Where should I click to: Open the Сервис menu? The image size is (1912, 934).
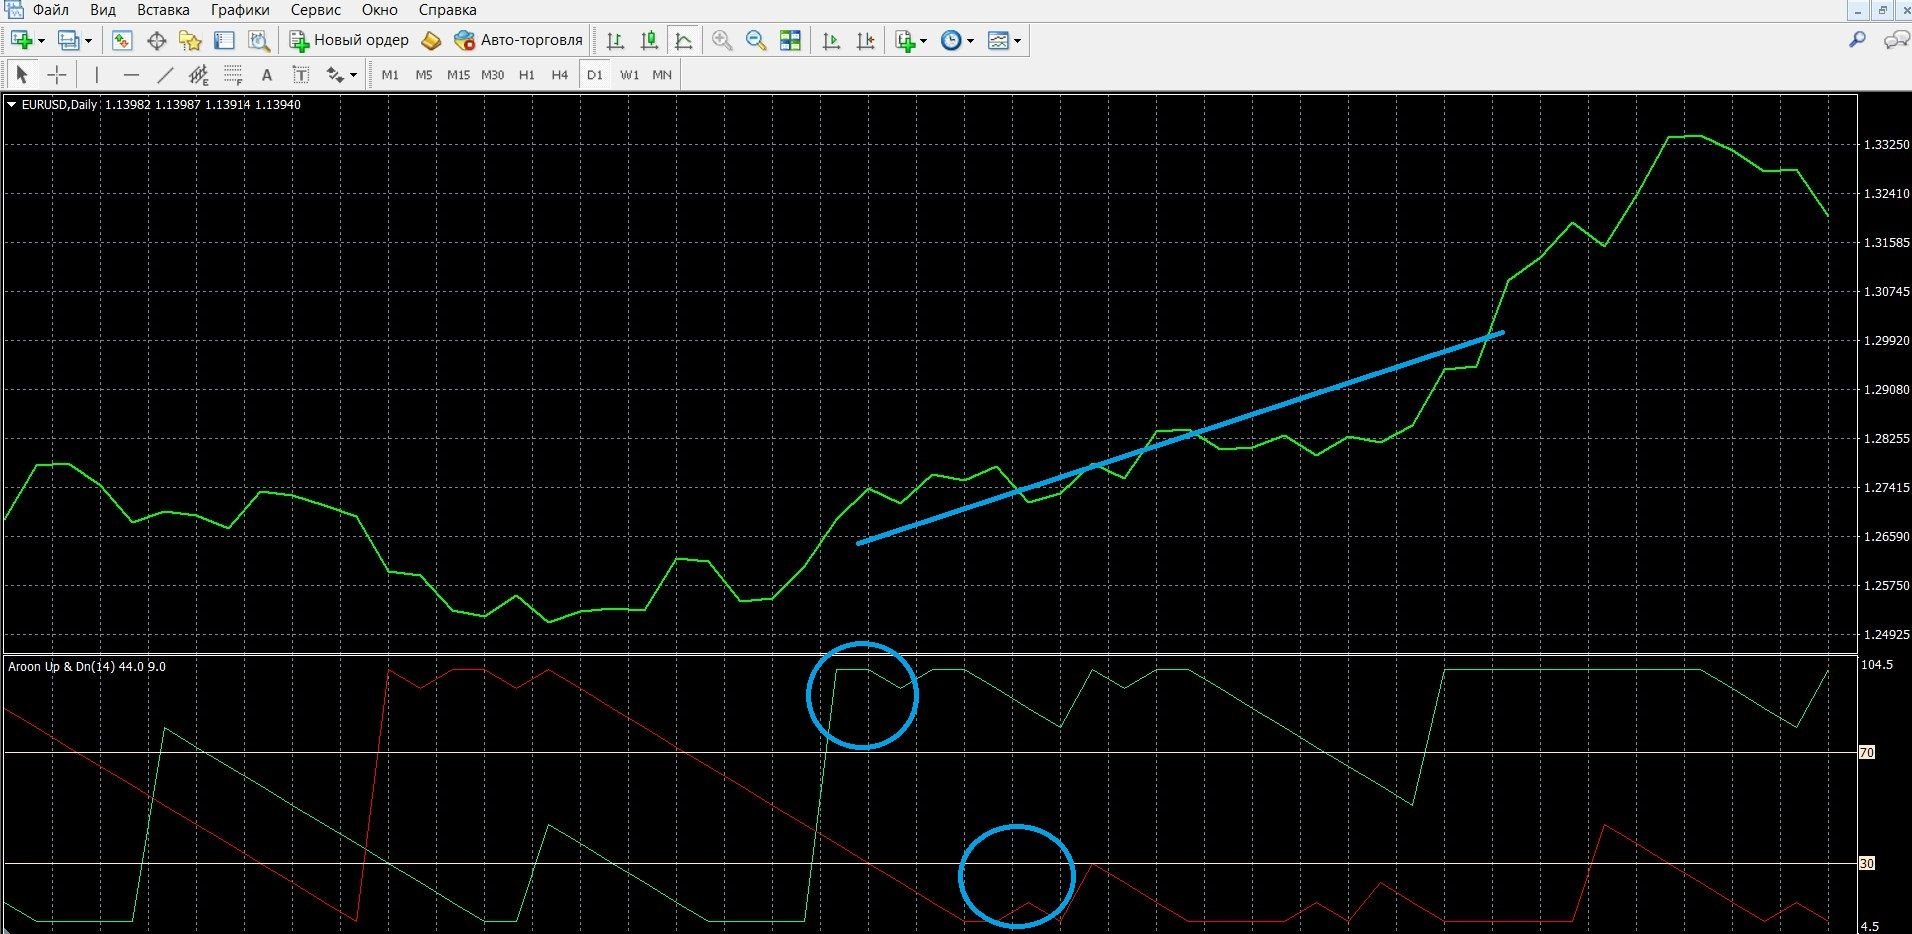[316, 10]
